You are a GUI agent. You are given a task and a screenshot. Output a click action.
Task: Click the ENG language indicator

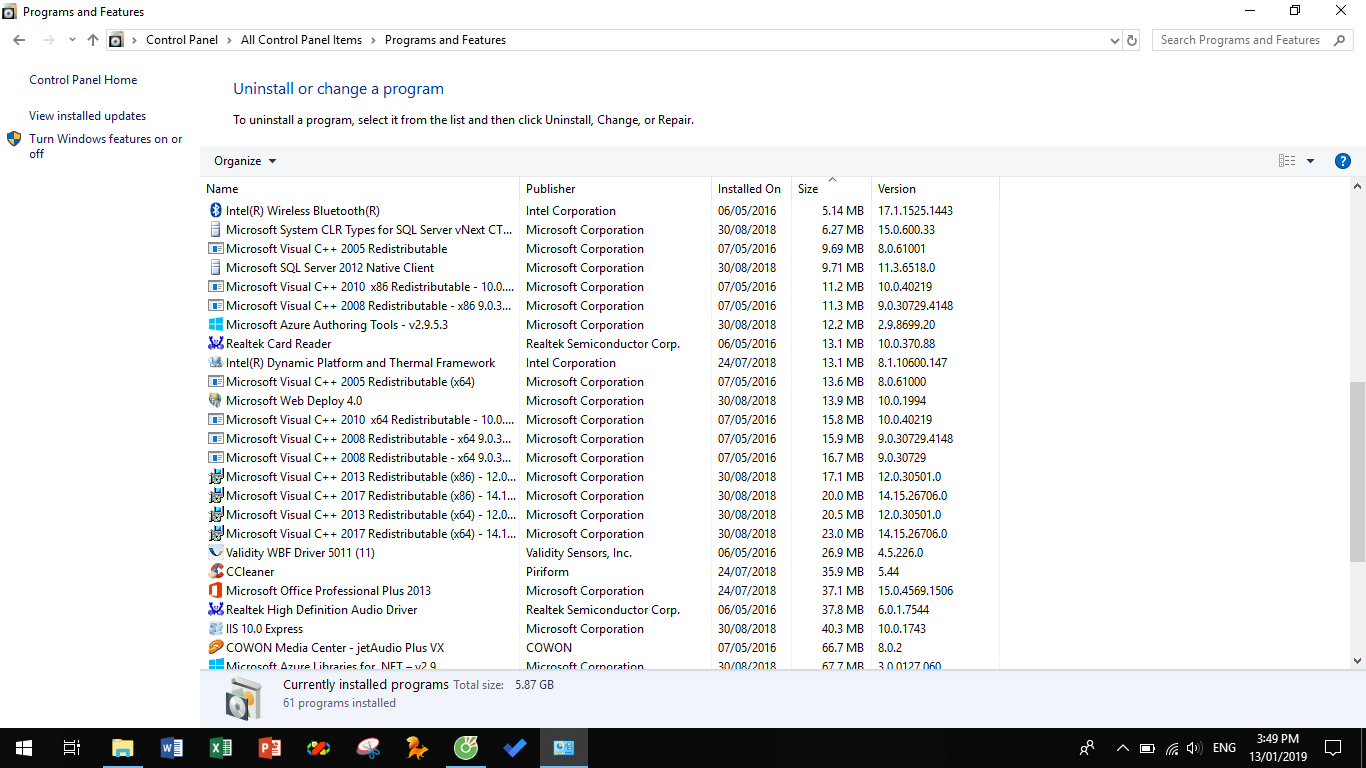point(1224,748)
